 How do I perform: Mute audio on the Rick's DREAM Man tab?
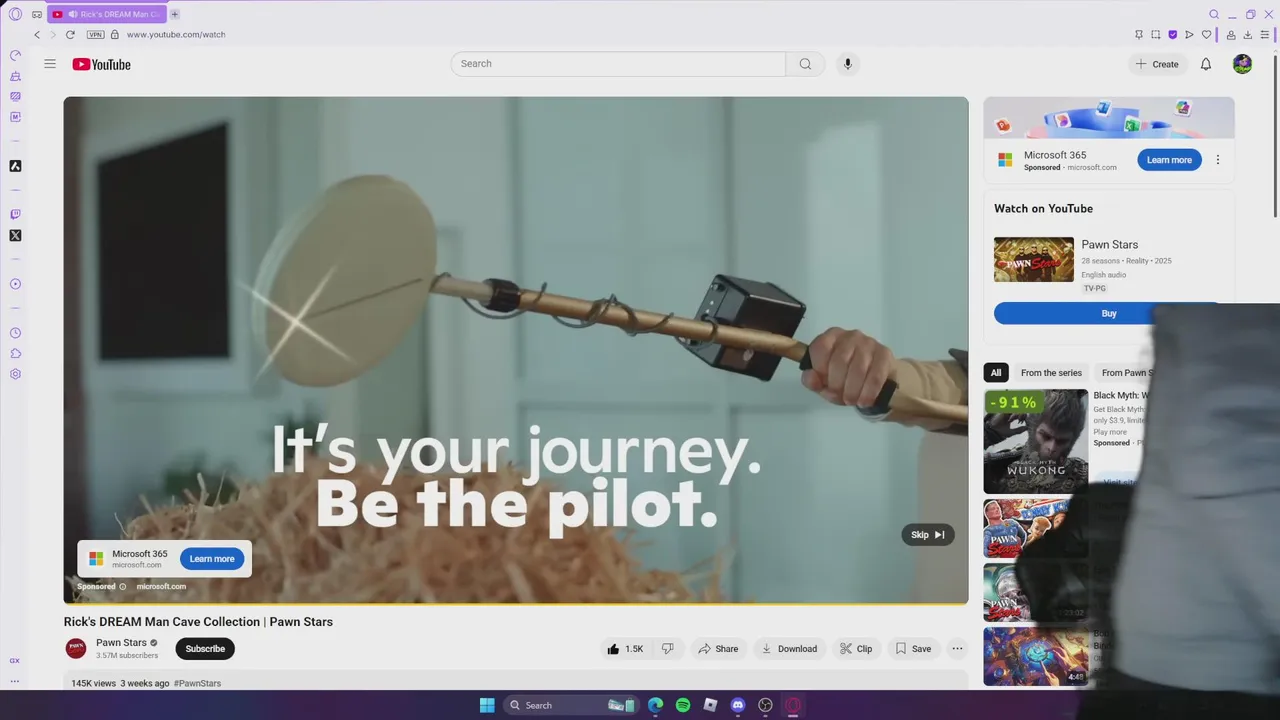(x=73, y=14)
